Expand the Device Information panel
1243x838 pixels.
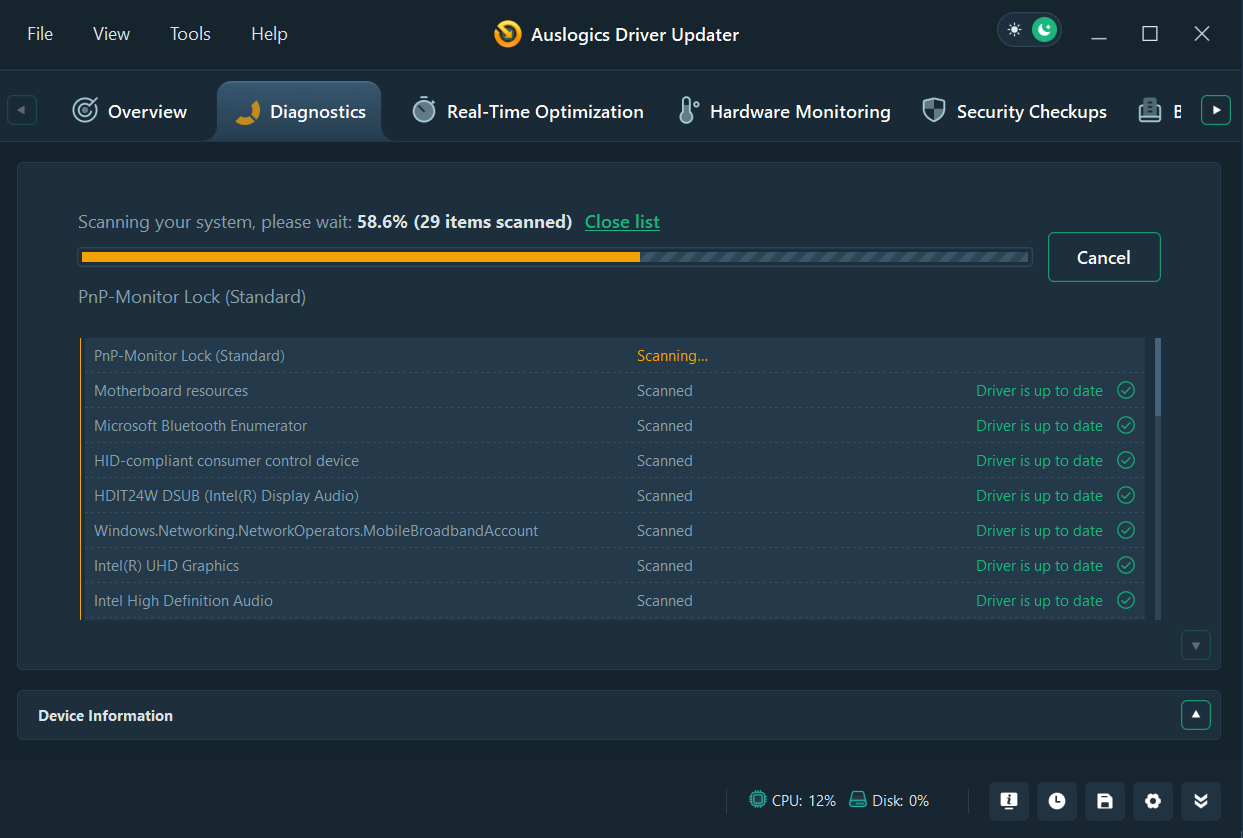(1196, 715)
